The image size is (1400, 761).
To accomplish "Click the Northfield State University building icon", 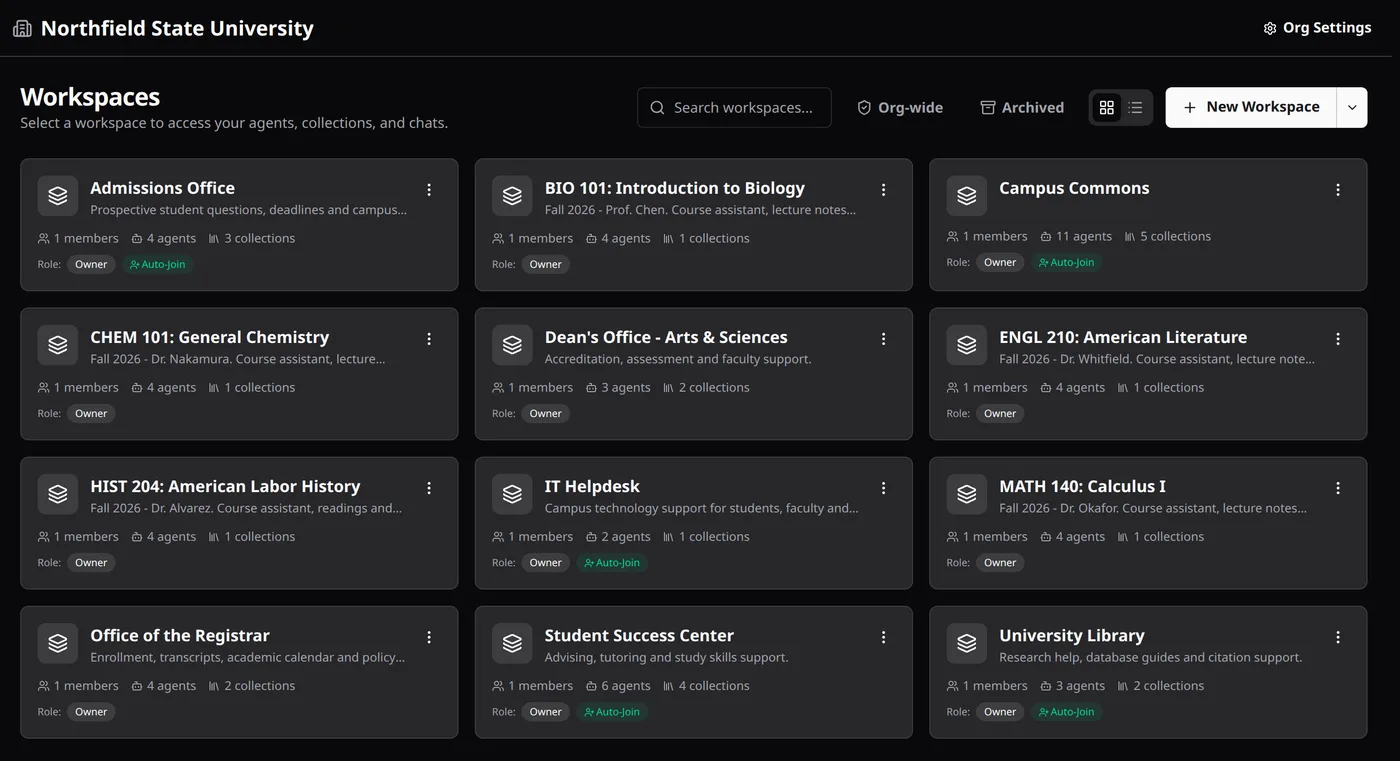I will 22,28.
